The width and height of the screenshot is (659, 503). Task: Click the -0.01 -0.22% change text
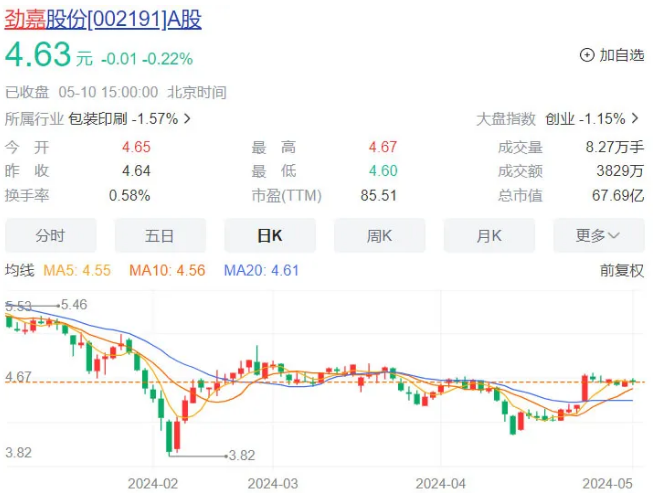tap(147, 59)
